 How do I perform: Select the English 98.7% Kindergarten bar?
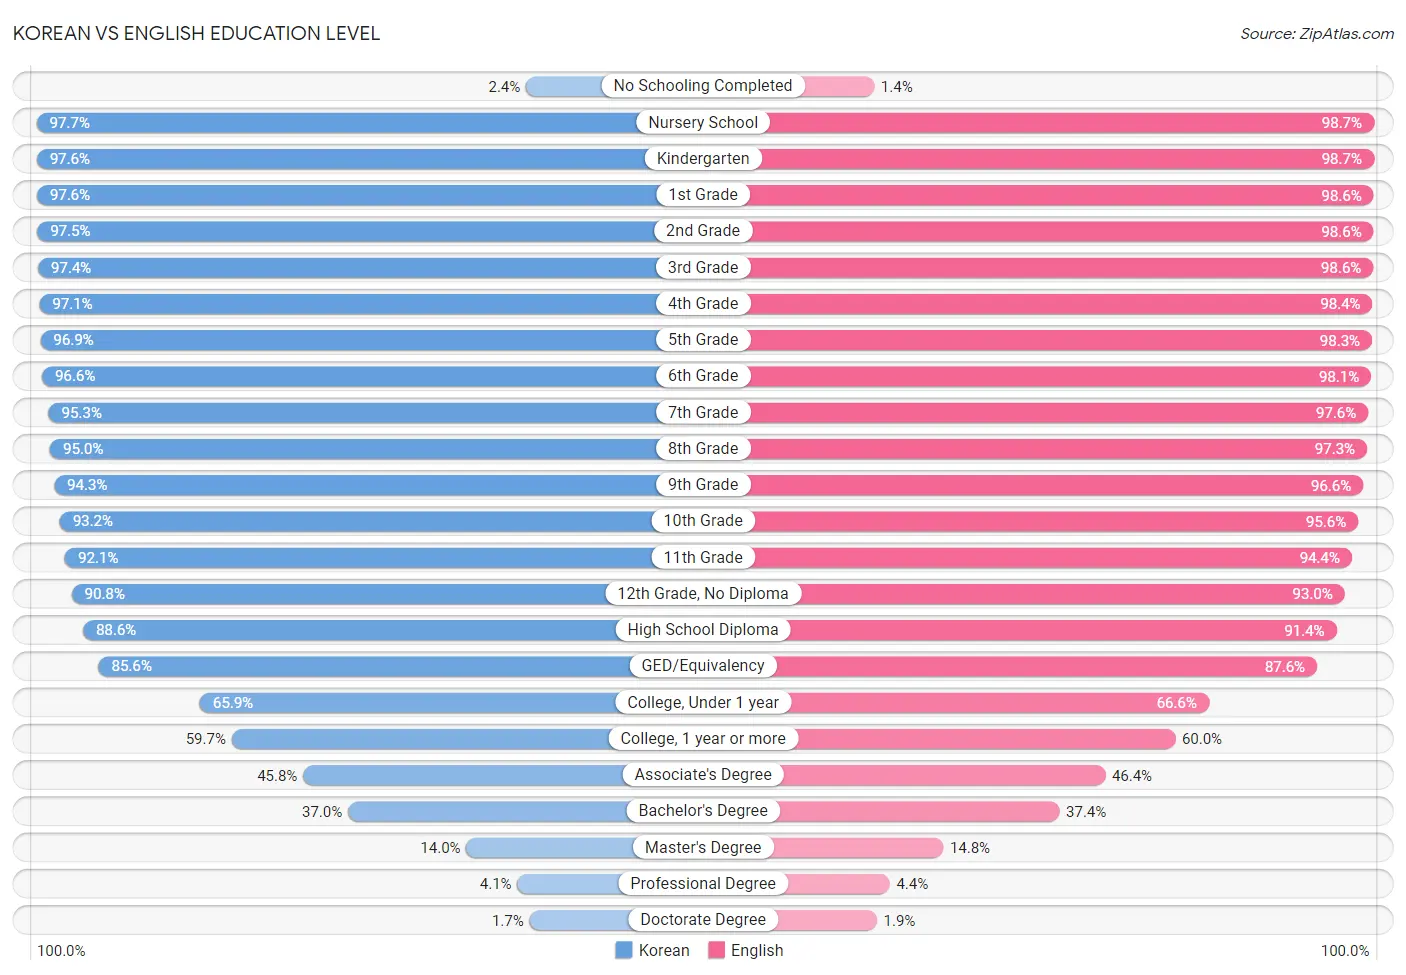[x=1067, y=158]
